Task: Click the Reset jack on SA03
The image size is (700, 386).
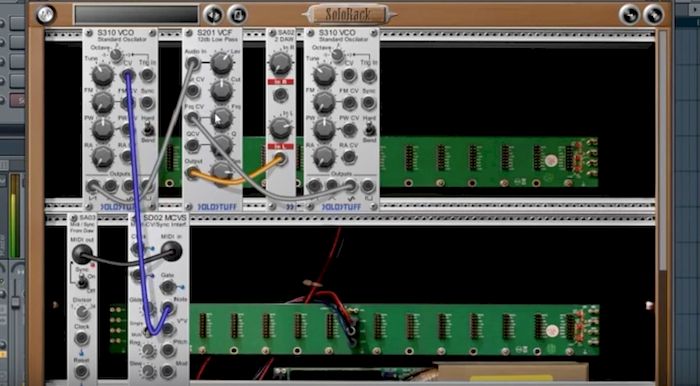Action: tap(81, 371)
